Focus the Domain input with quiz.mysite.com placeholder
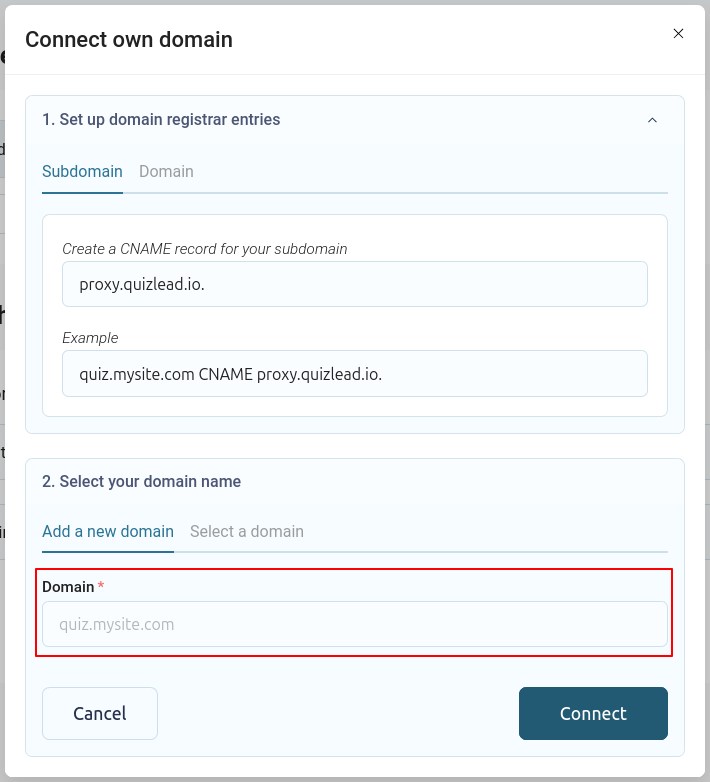The width and height of the screenshot is (710, 782). 355,624
